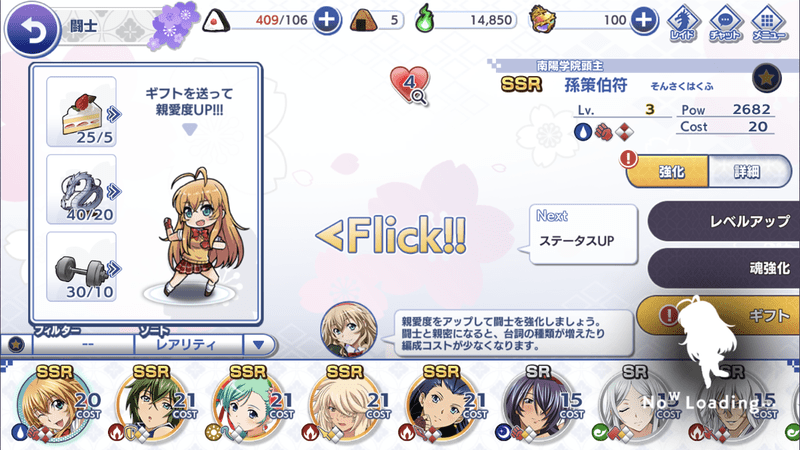This screenshot has height=450, width=800.
Task: Select the dragon statue gift
Action: coord(82,189)
